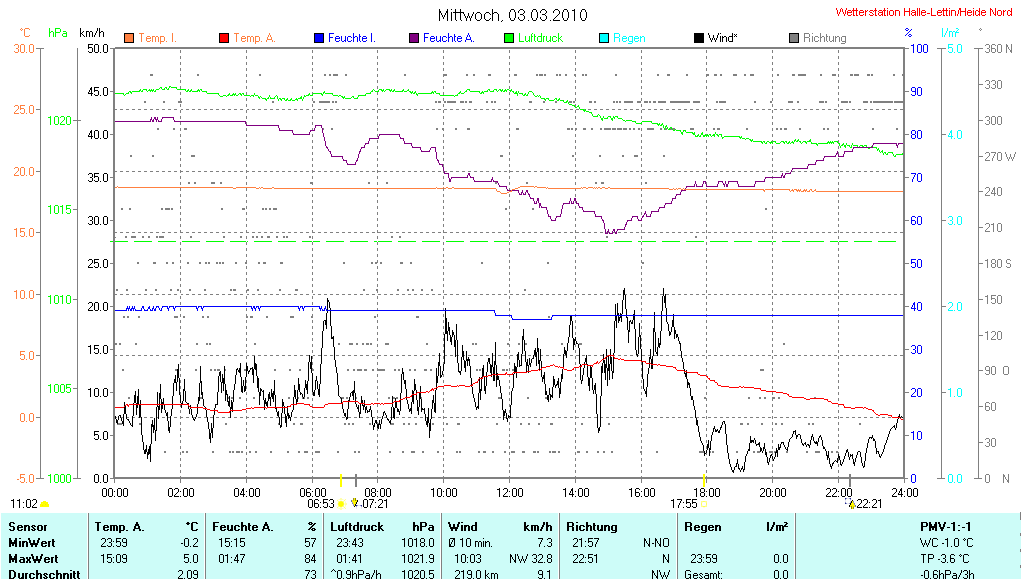The height and width of the screenshot is (579, 1021).
Task: Click the Durchschnitt row label
Action: 43,574
